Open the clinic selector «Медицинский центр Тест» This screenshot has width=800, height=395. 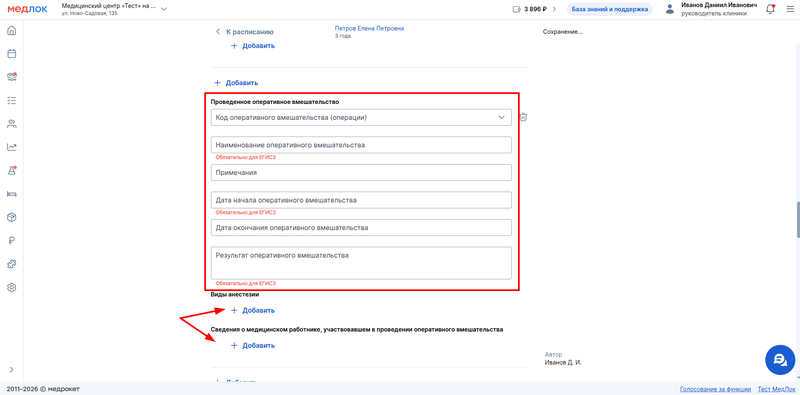(114, 9)
